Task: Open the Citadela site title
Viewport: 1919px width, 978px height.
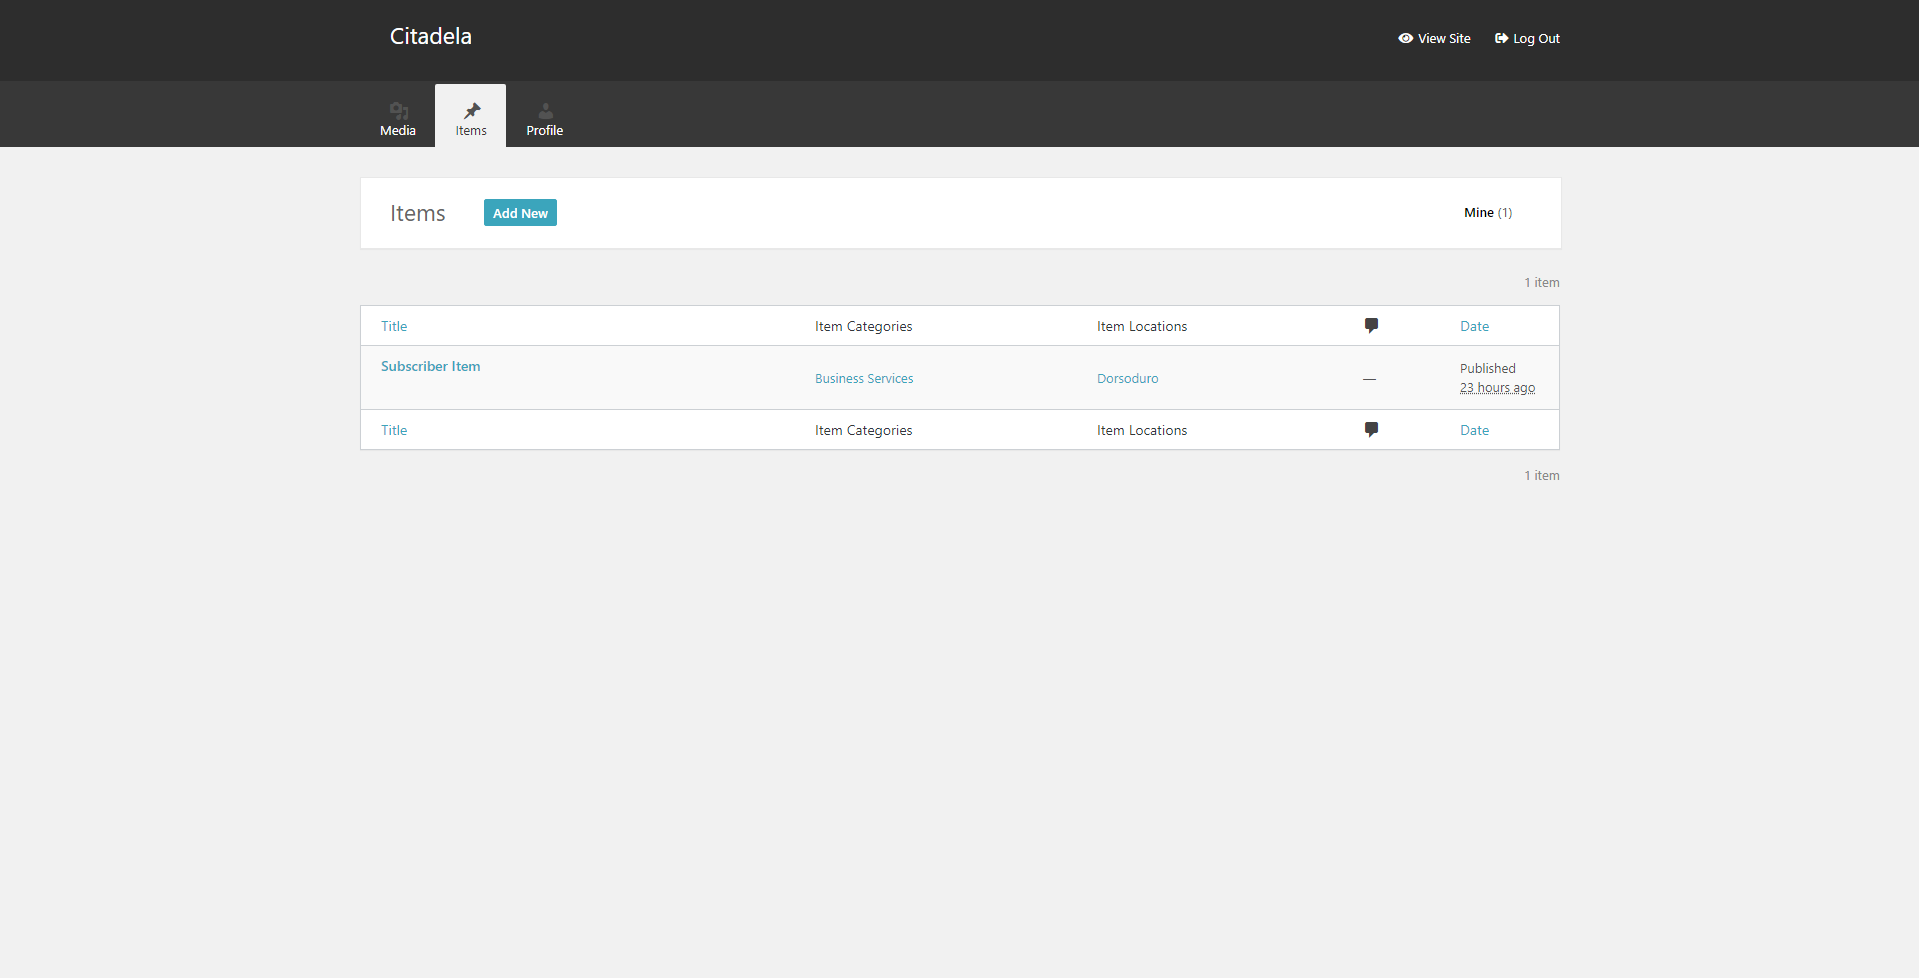Action: 431,36
